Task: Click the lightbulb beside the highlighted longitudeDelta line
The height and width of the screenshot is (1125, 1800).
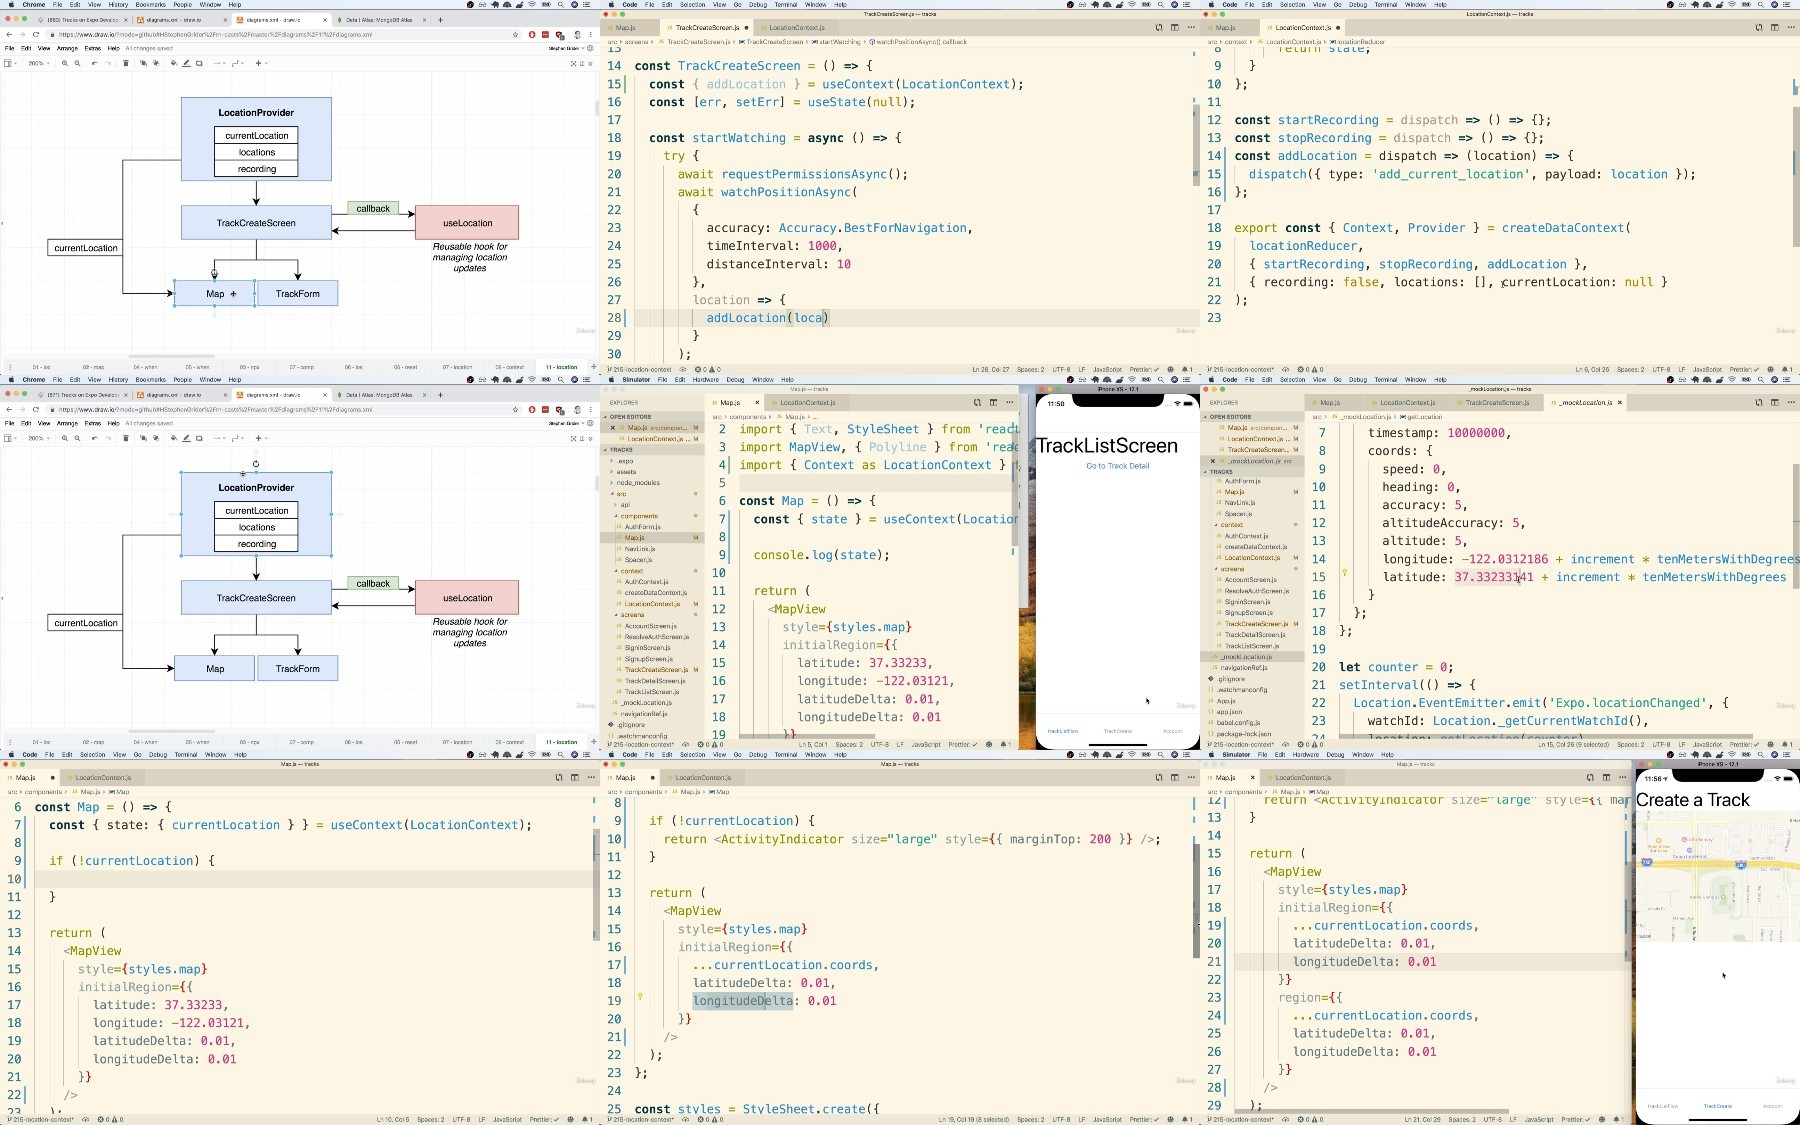Action: tap(640, 996)
